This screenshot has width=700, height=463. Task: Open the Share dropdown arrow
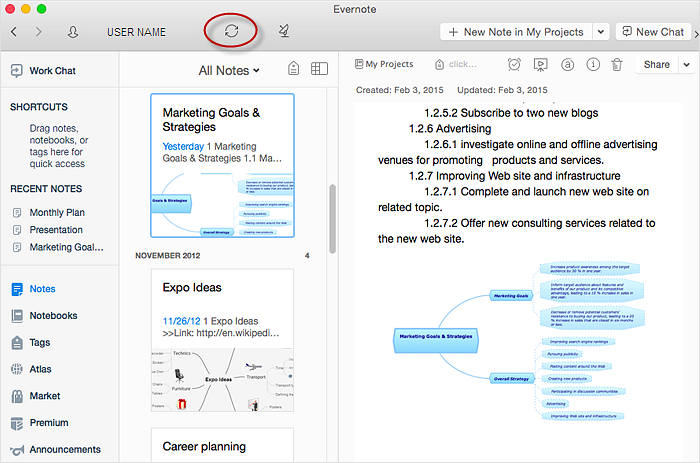(686, 65)
